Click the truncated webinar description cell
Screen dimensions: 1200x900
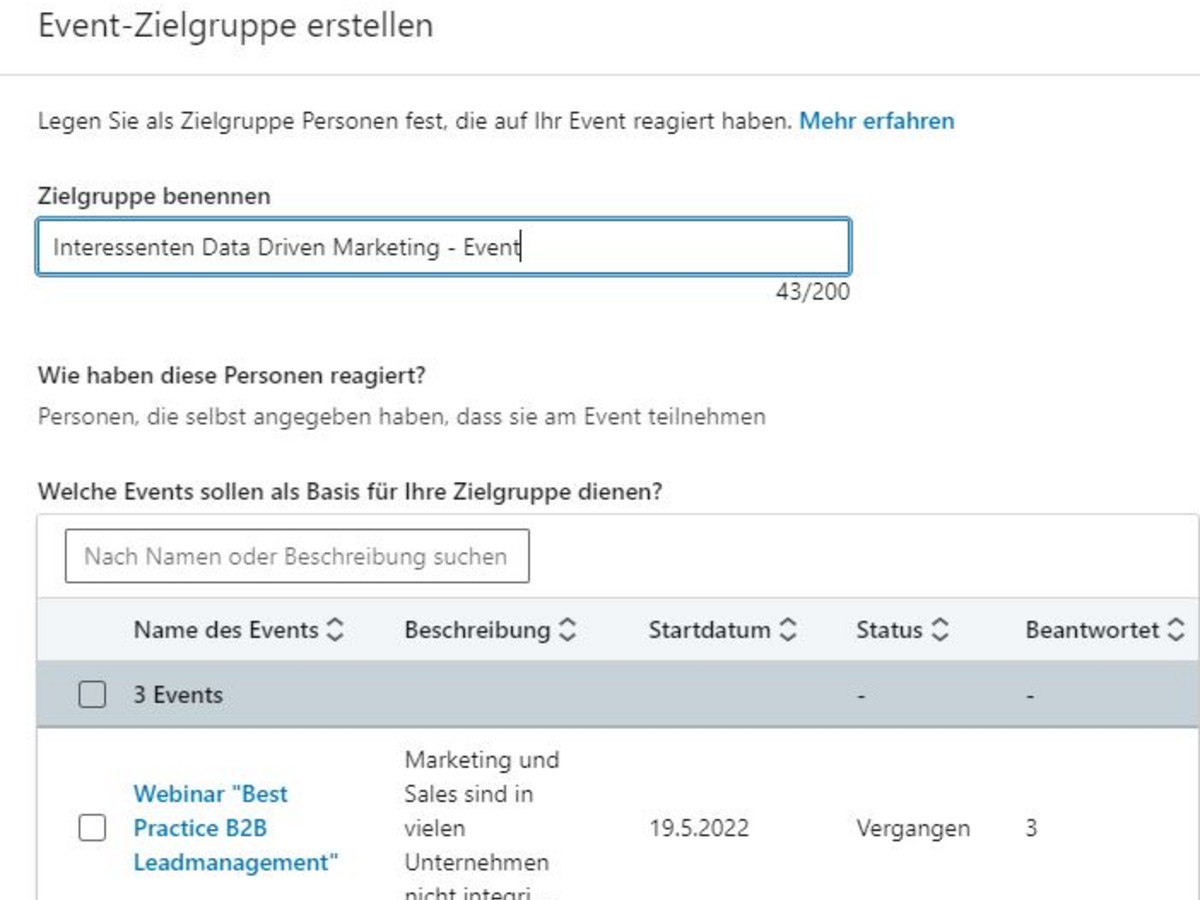481,825
